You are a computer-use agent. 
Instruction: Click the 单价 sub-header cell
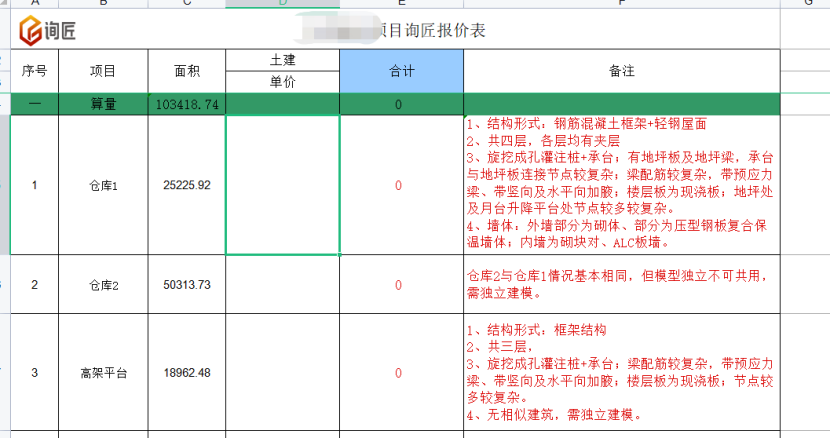[x=282, y=83]
